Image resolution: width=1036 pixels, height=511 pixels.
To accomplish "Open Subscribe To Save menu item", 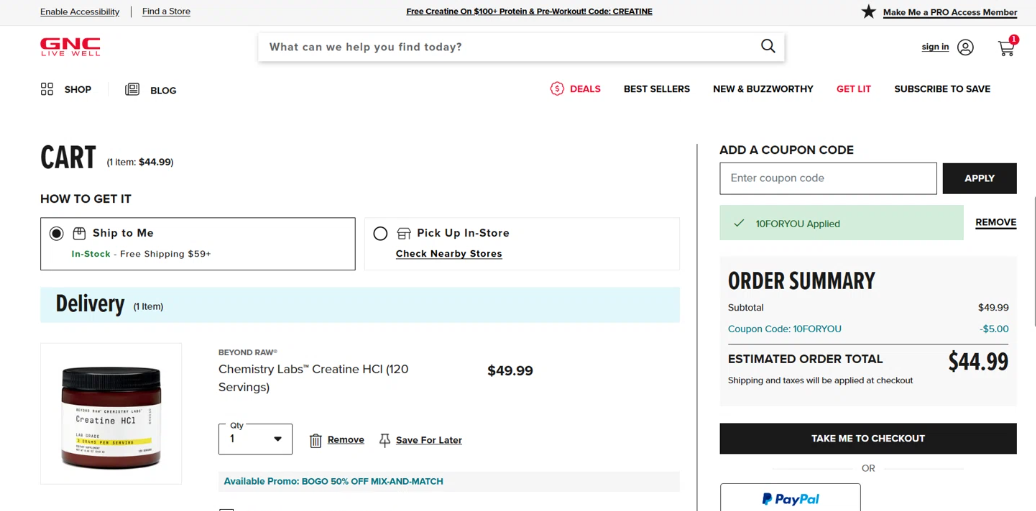I will coord(942,89).
